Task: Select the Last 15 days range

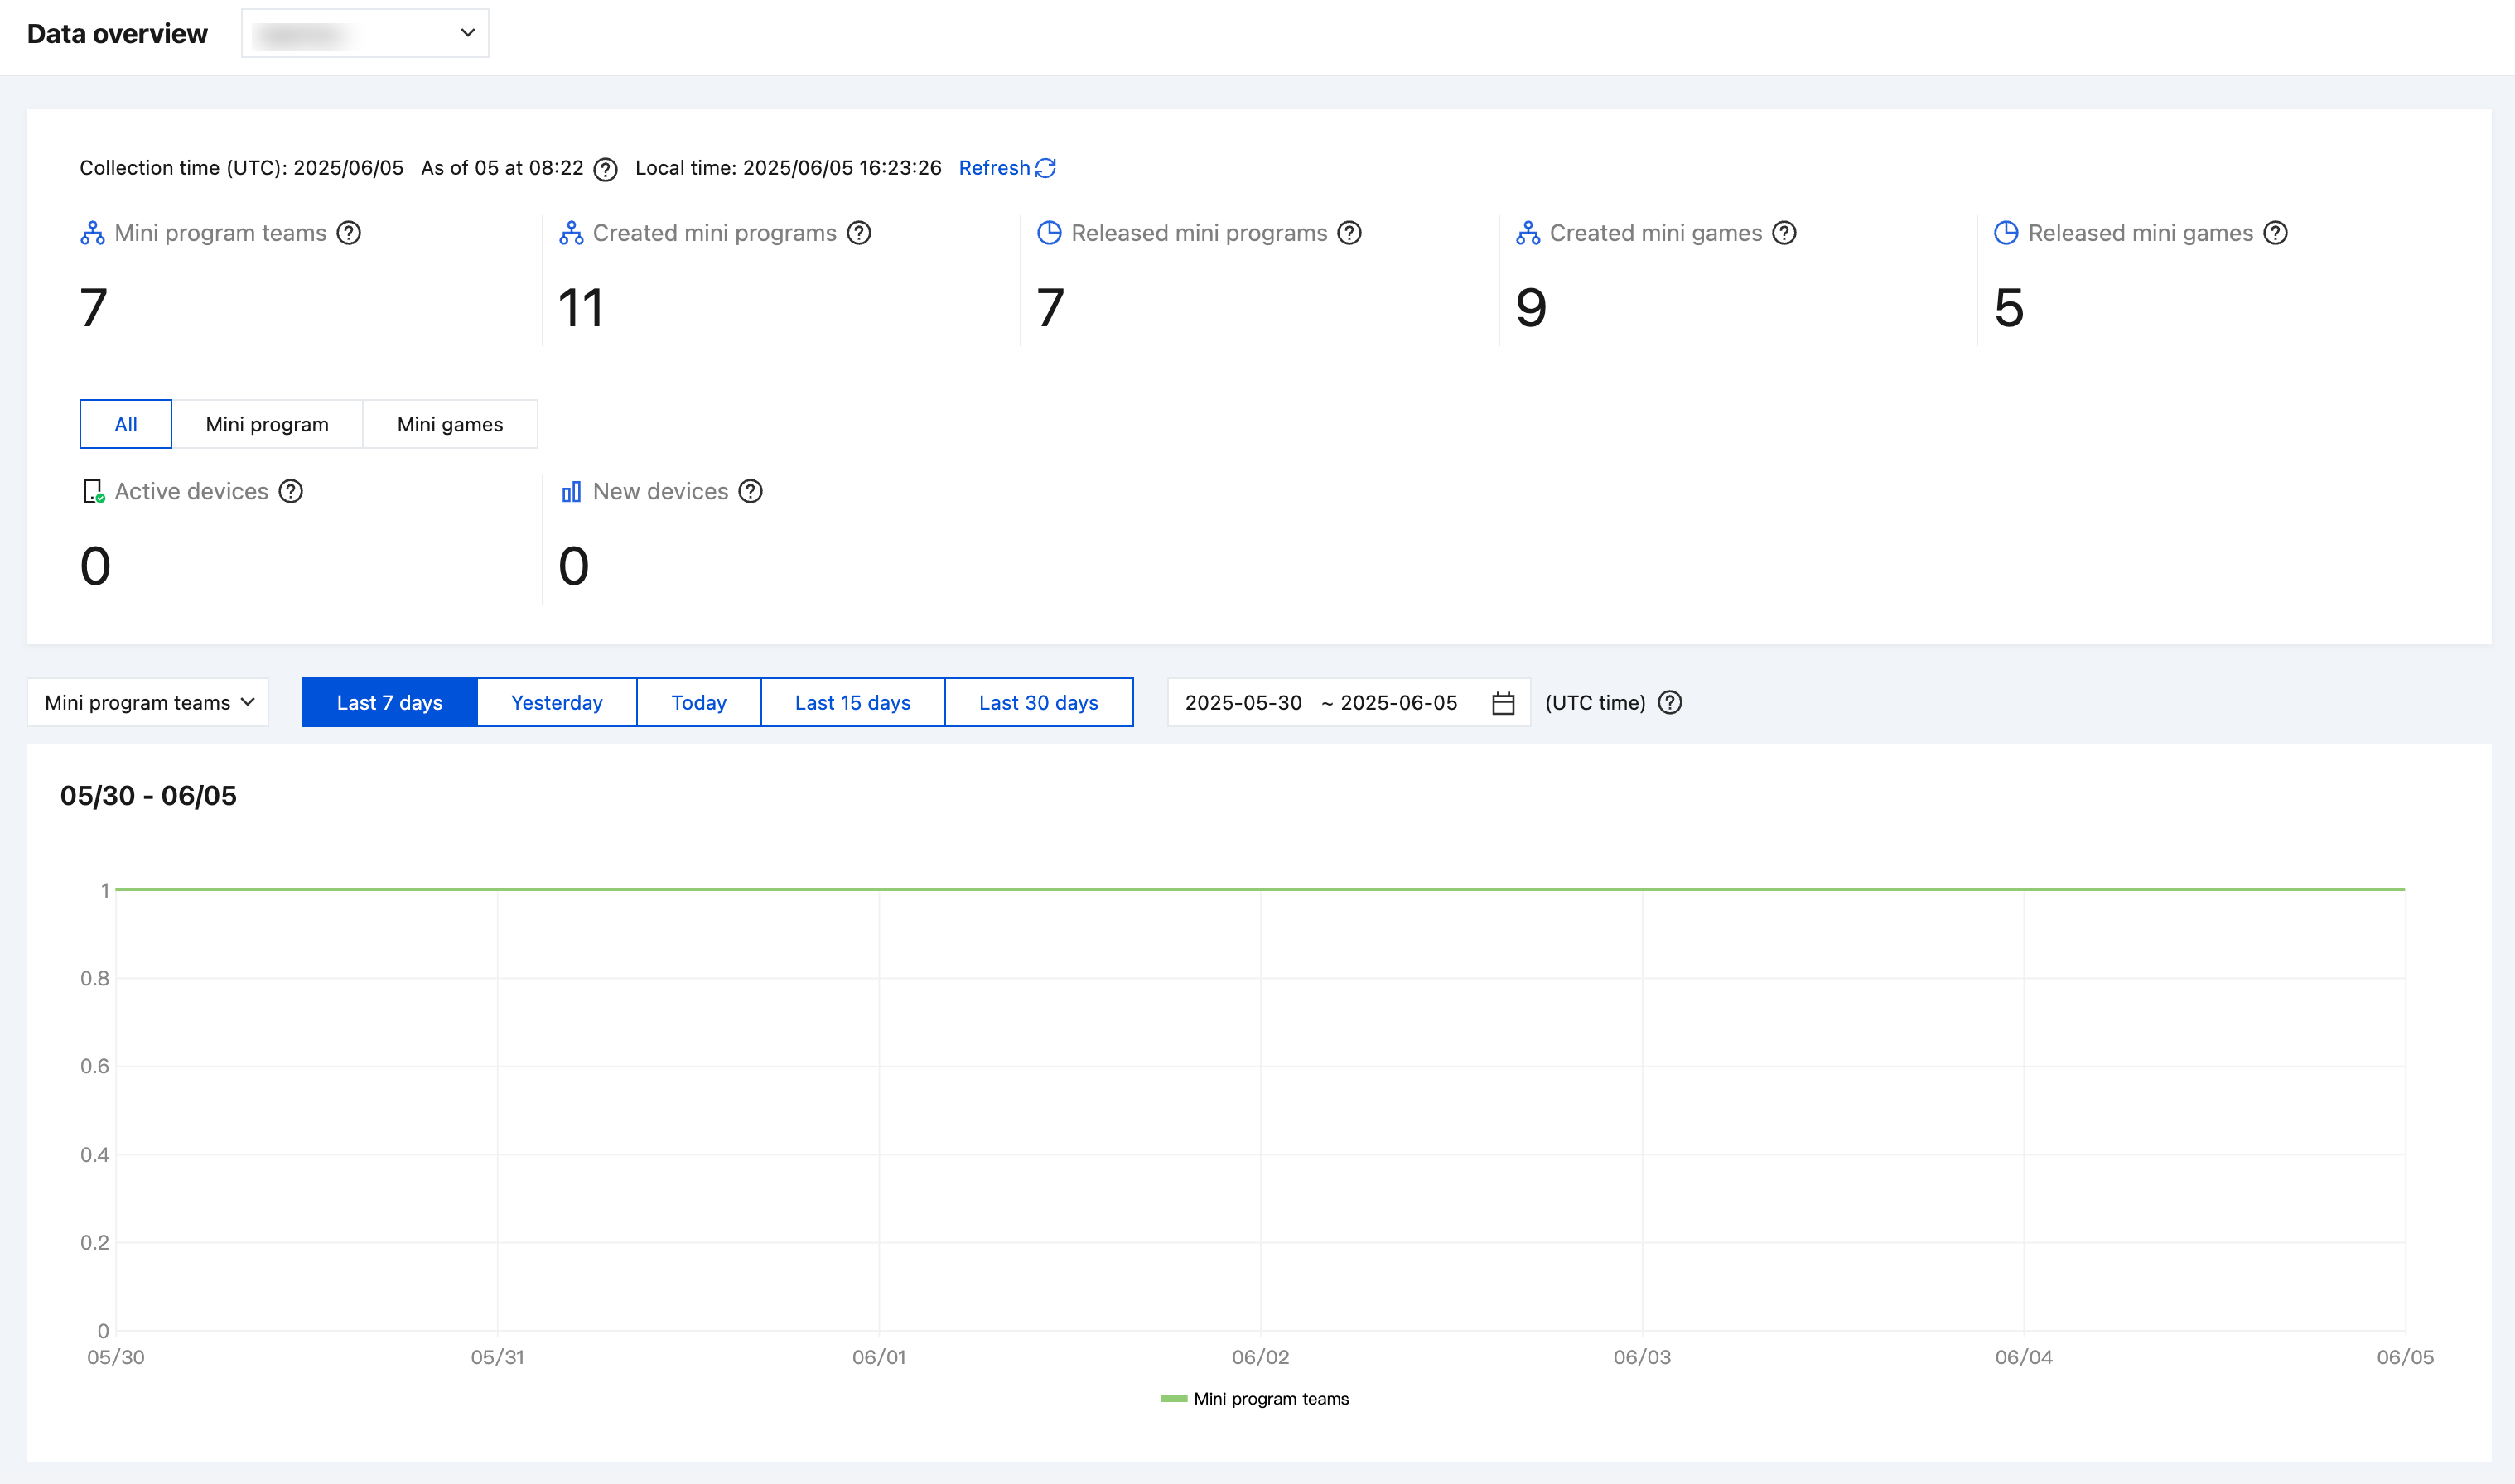Action: [852, 702]
